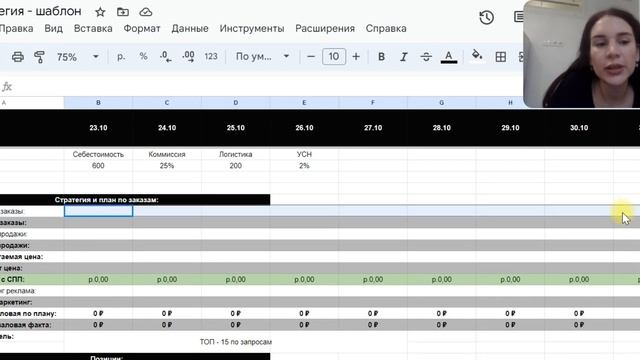Select the Себестоимость label cell
The height and width of the screenshot is (360, 640).
(x=98, y=154)
